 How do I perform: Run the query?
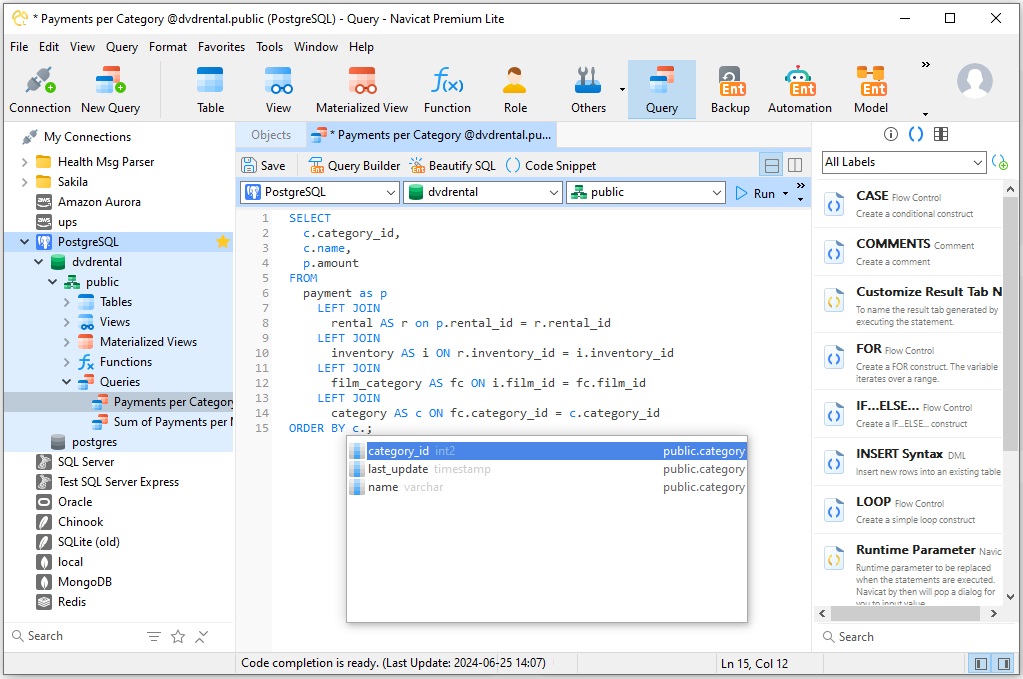coord(756,194)
